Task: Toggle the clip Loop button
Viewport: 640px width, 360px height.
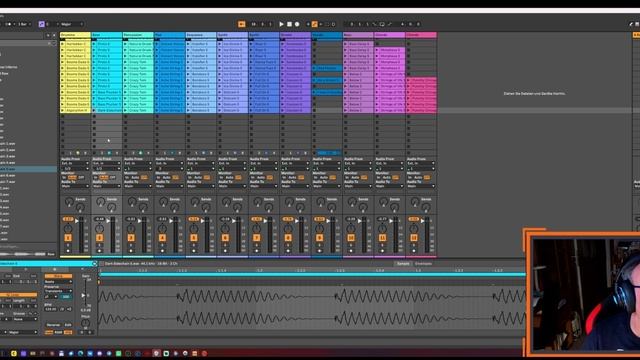Action: pyautogui.click(x=18, y=295)
